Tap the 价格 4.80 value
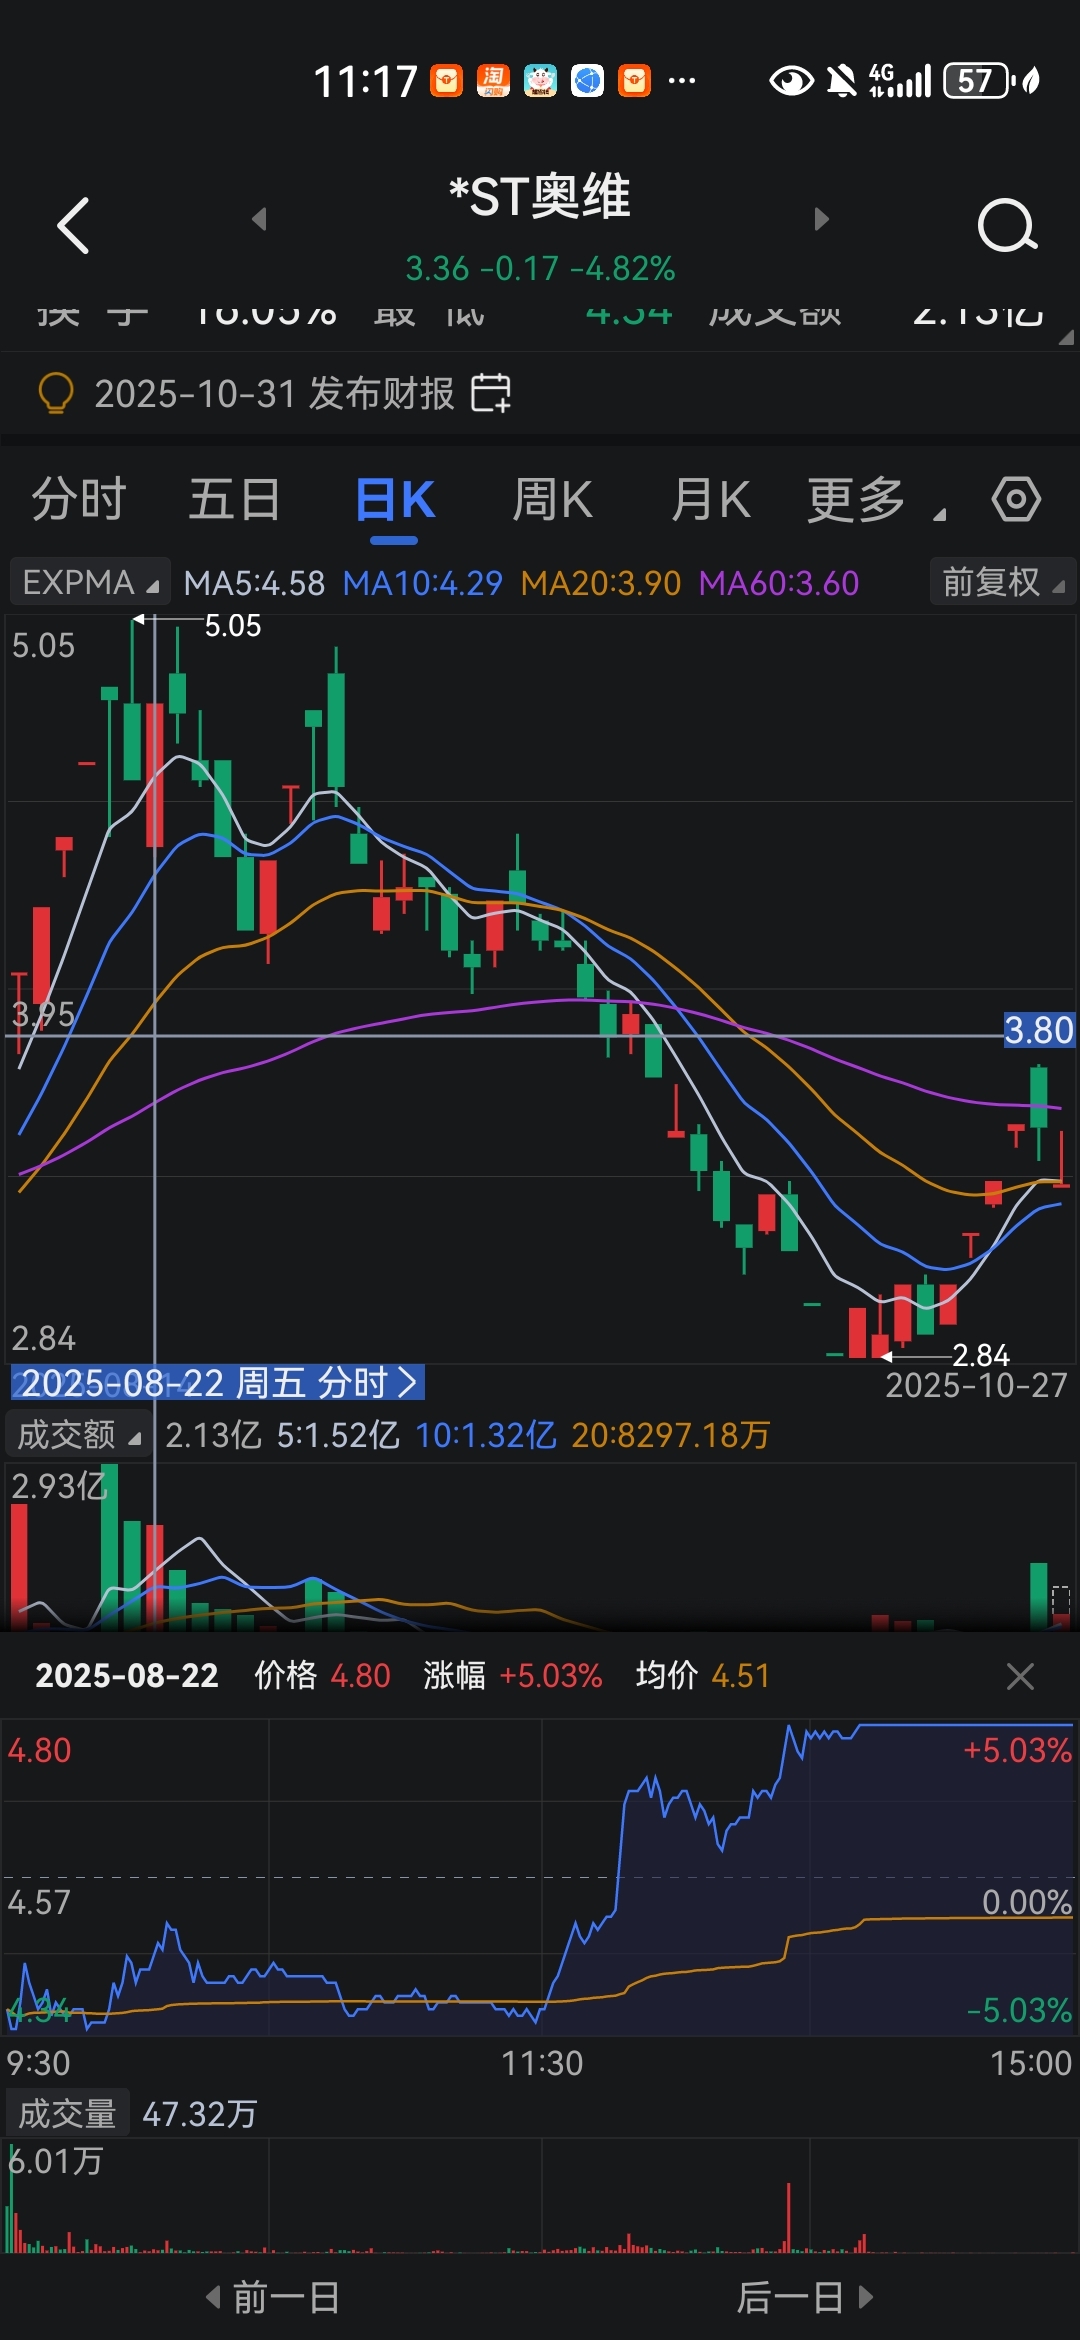 pos(322,1676)
